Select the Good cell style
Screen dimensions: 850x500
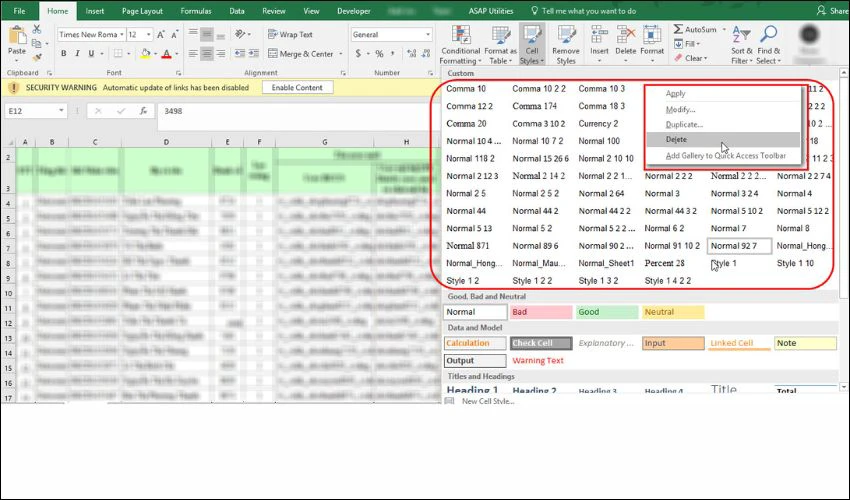click(607, 312)
